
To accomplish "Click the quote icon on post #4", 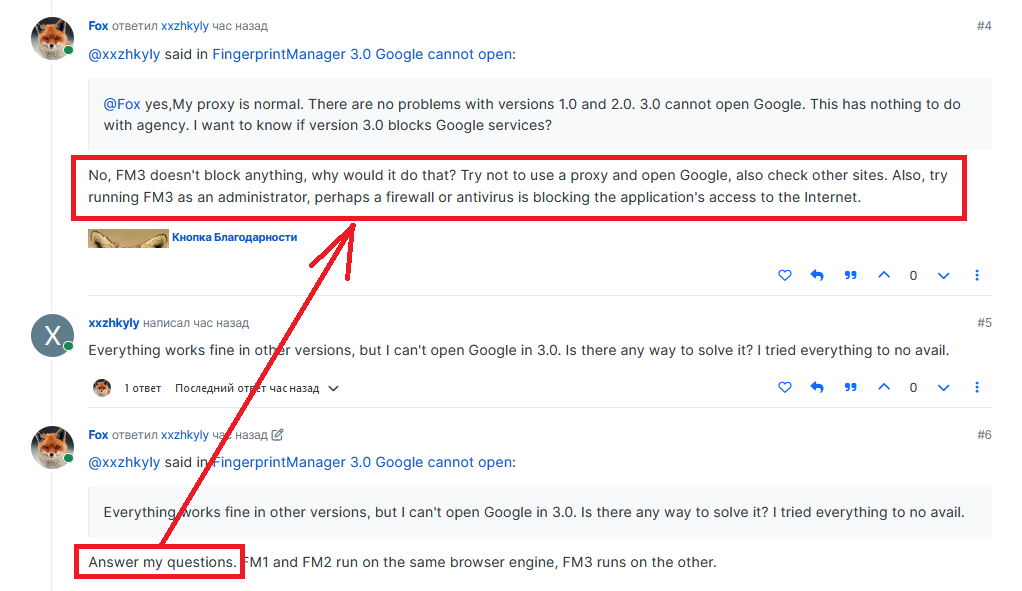I will (x=851, y=275).
